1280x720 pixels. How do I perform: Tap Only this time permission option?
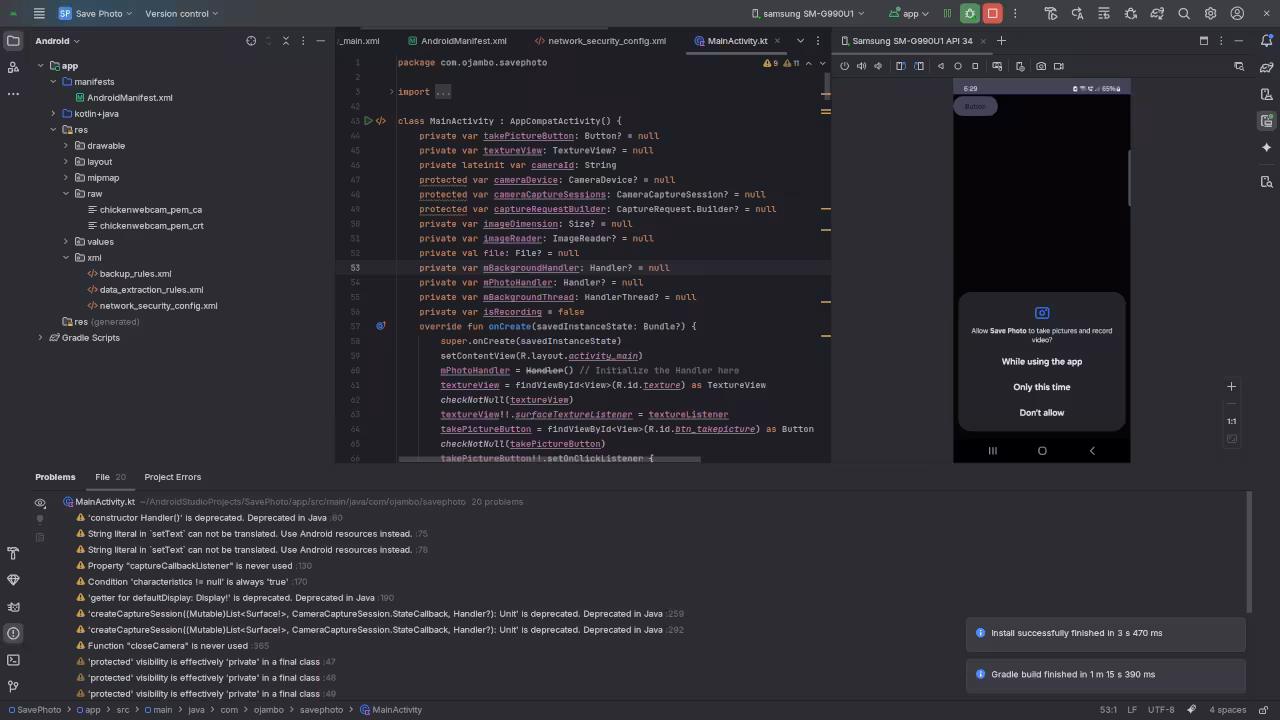click(x=1042, y=387)
